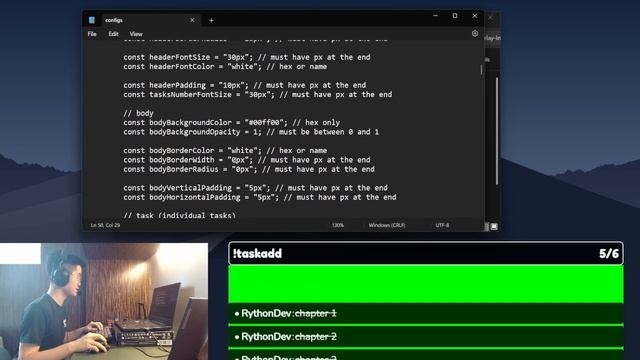Click the icon in the bottom-right of the window behind Notepad

(494, 226)
